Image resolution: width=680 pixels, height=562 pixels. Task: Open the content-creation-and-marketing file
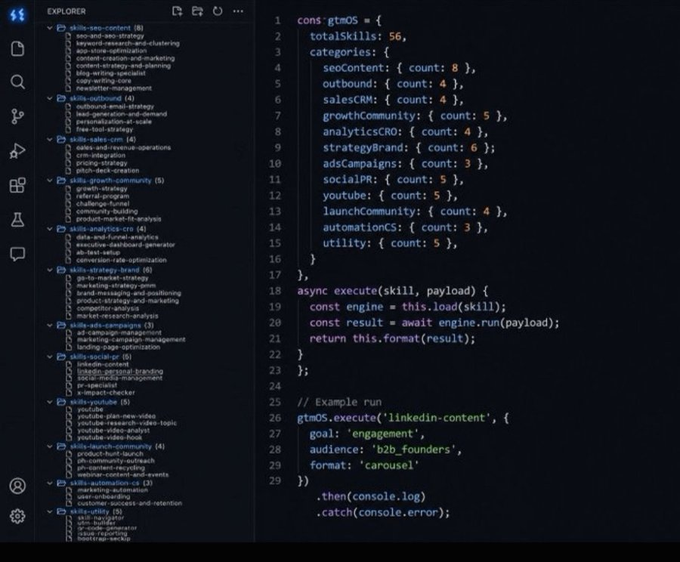(x=125, y=58)
